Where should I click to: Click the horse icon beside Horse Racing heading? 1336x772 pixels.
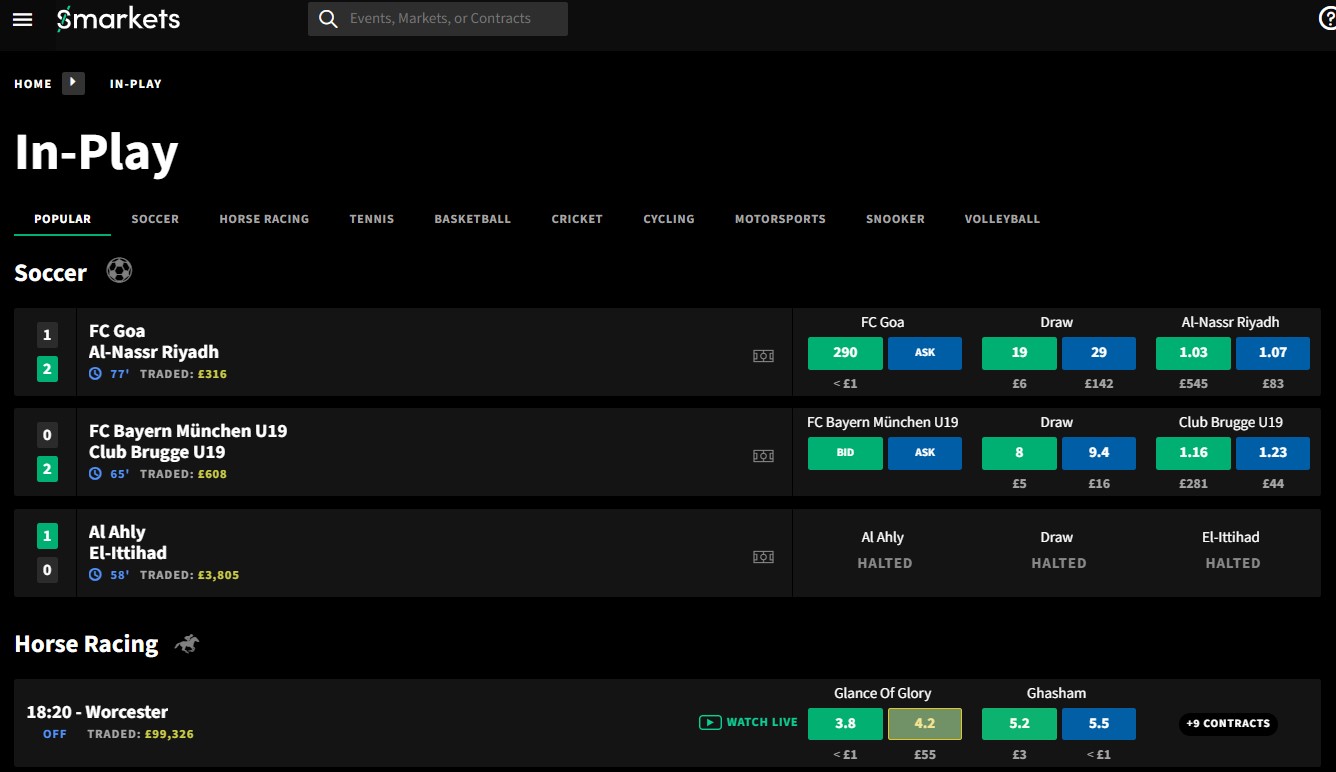coord(186,644)
